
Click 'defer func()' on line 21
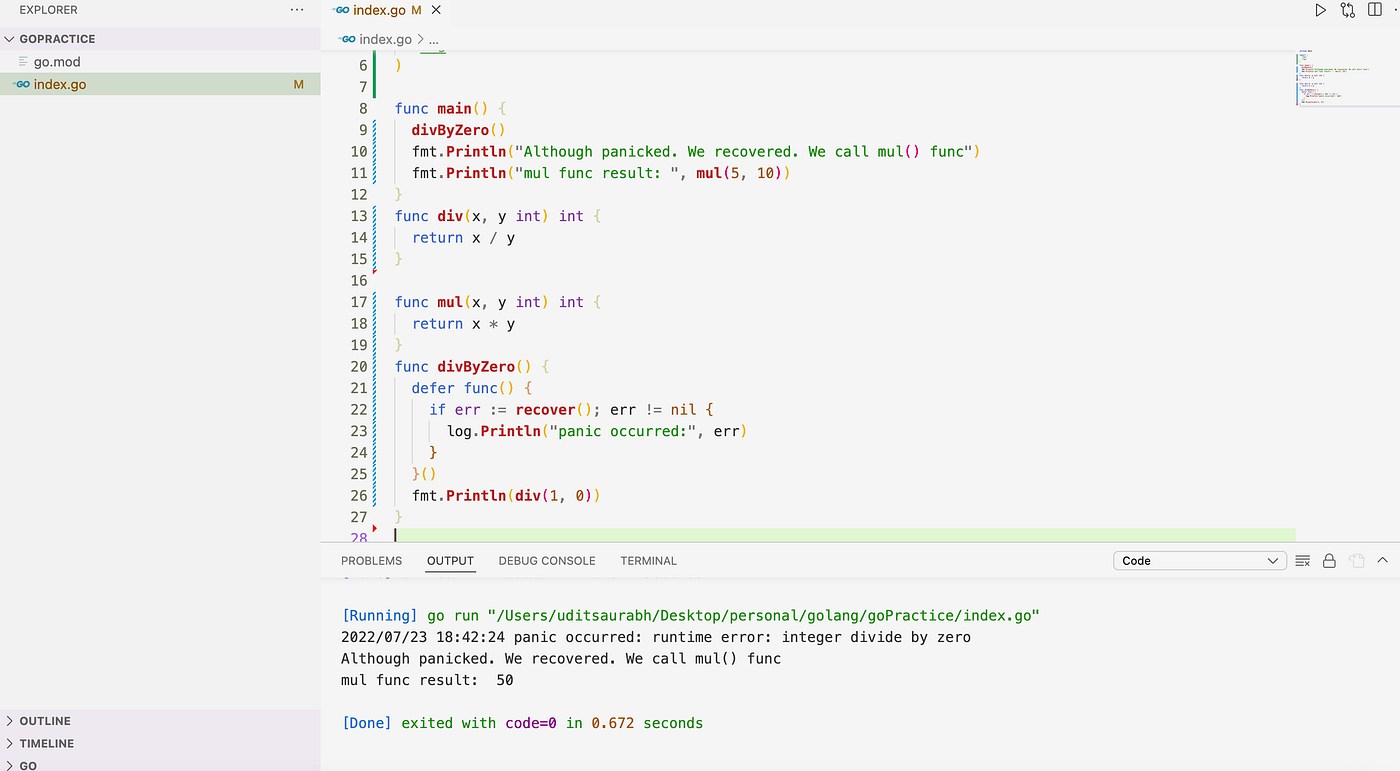463,388
